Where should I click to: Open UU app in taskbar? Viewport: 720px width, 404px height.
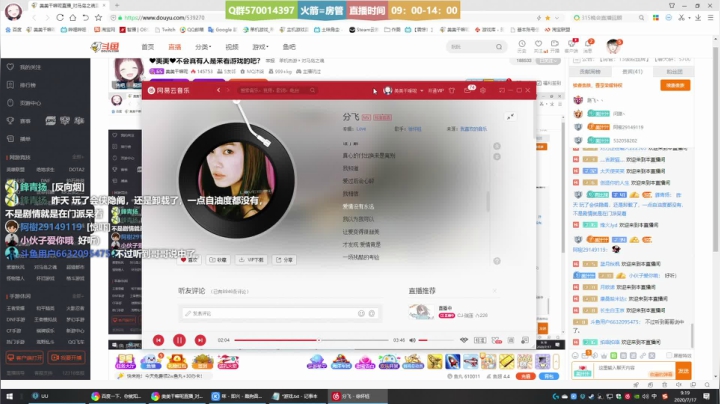coord(40,396)
